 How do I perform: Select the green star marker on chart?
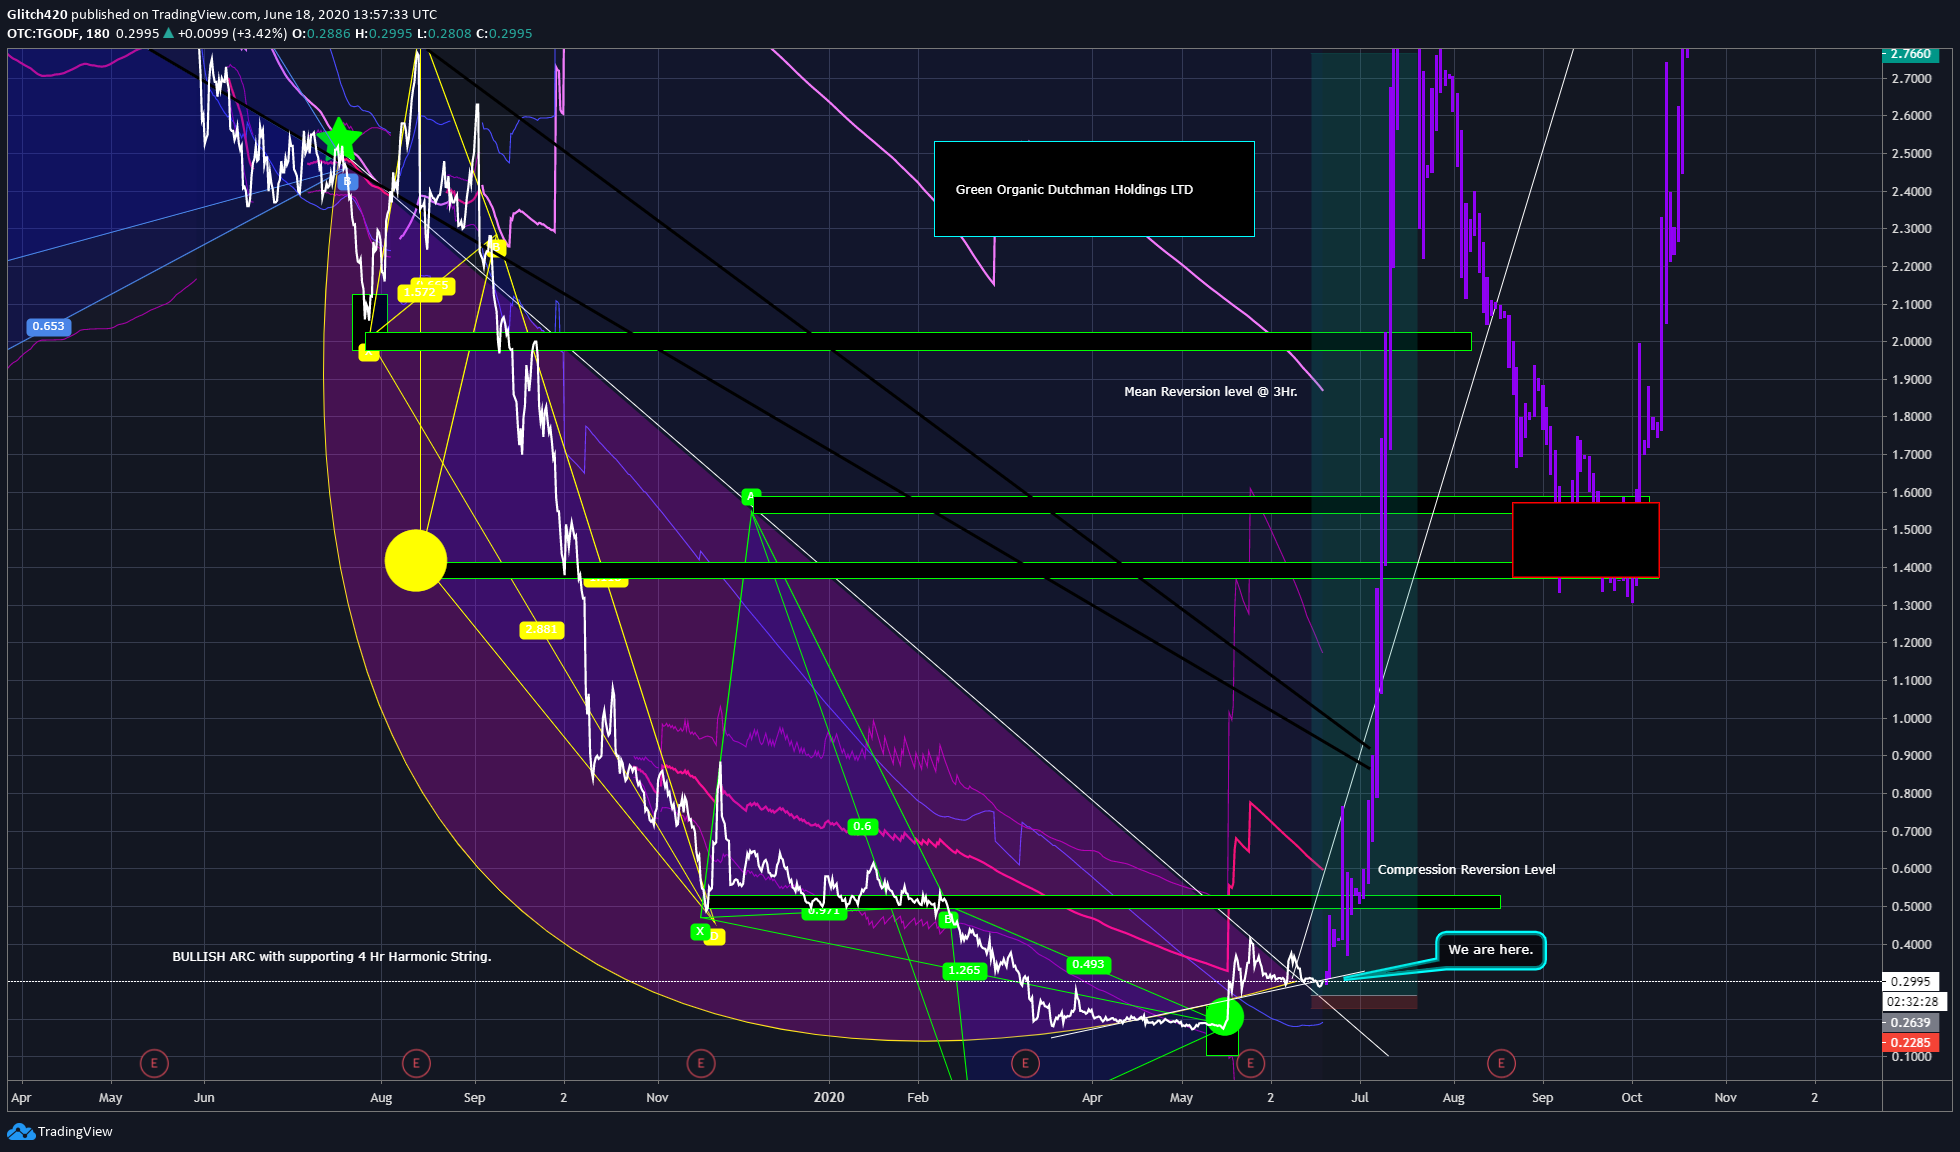coord(340,139)
